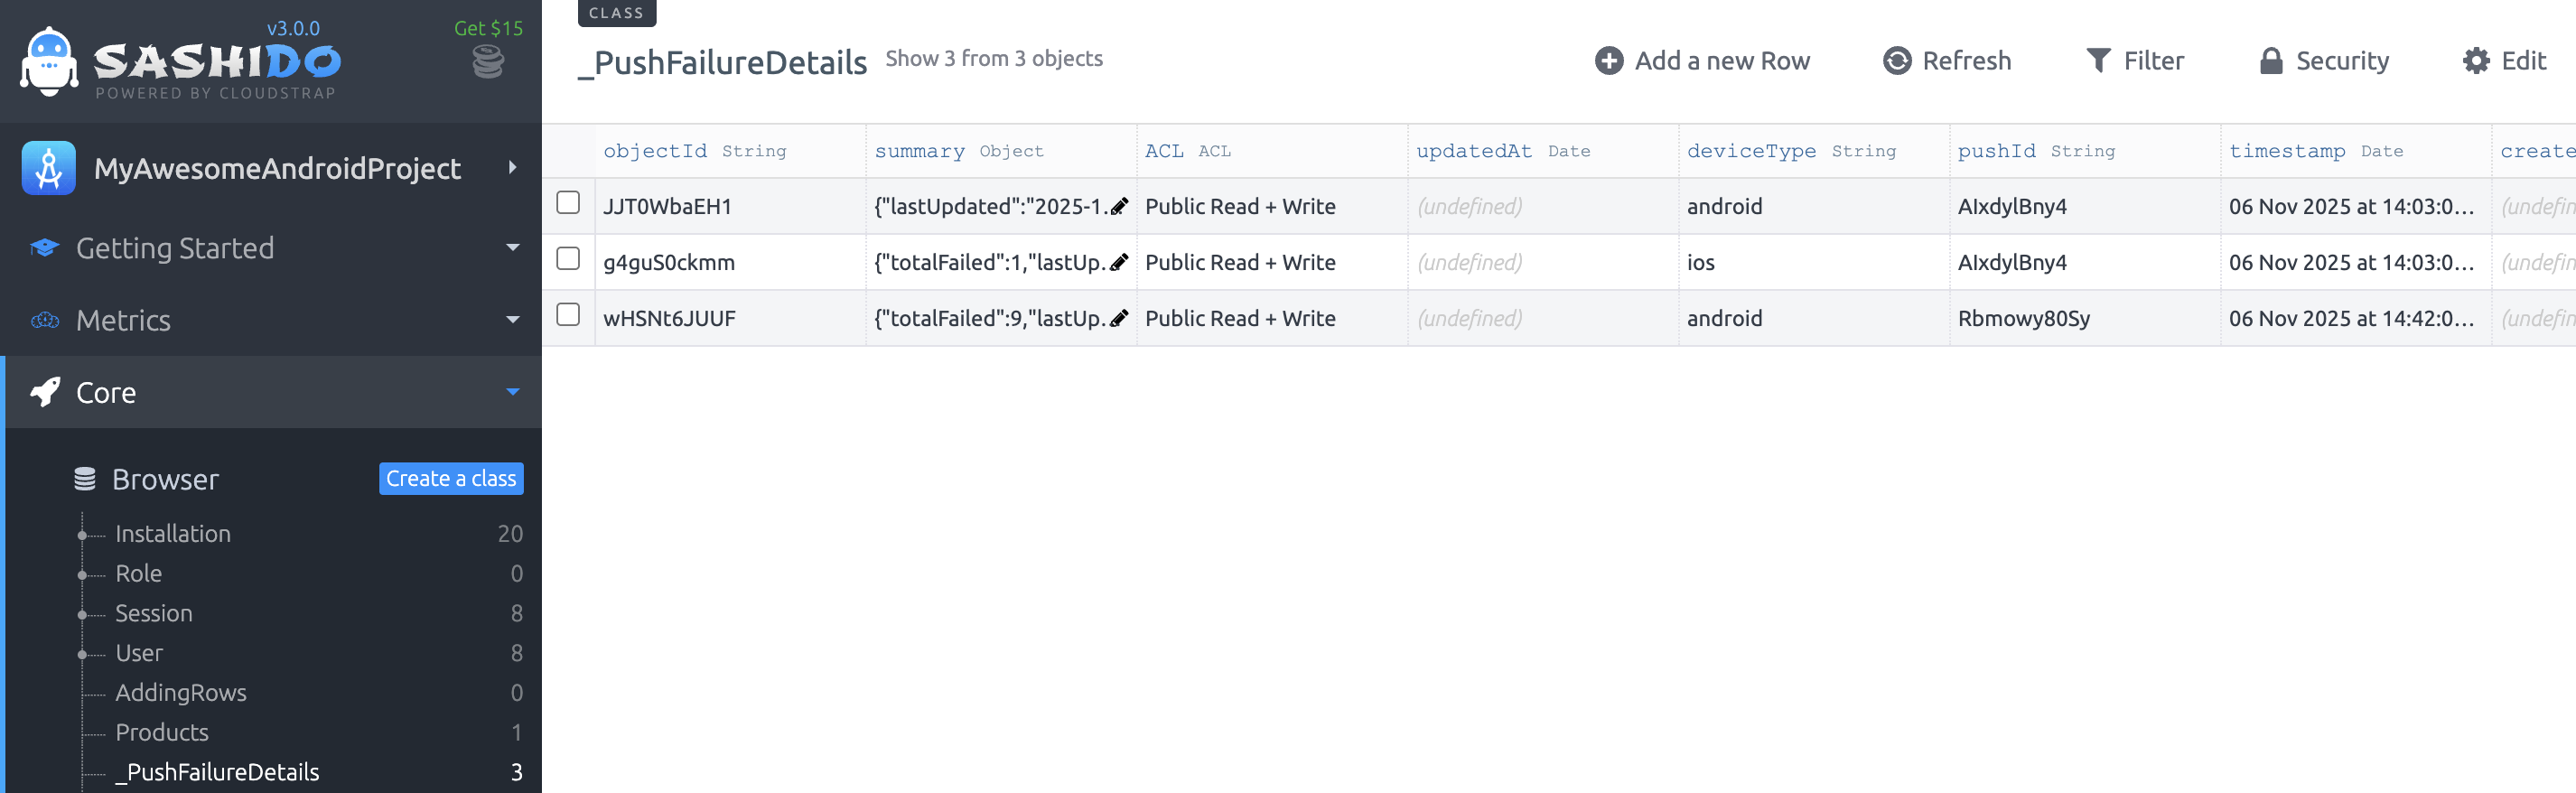
Task: Click the pushId column header
Action: tap(1996, 151)
